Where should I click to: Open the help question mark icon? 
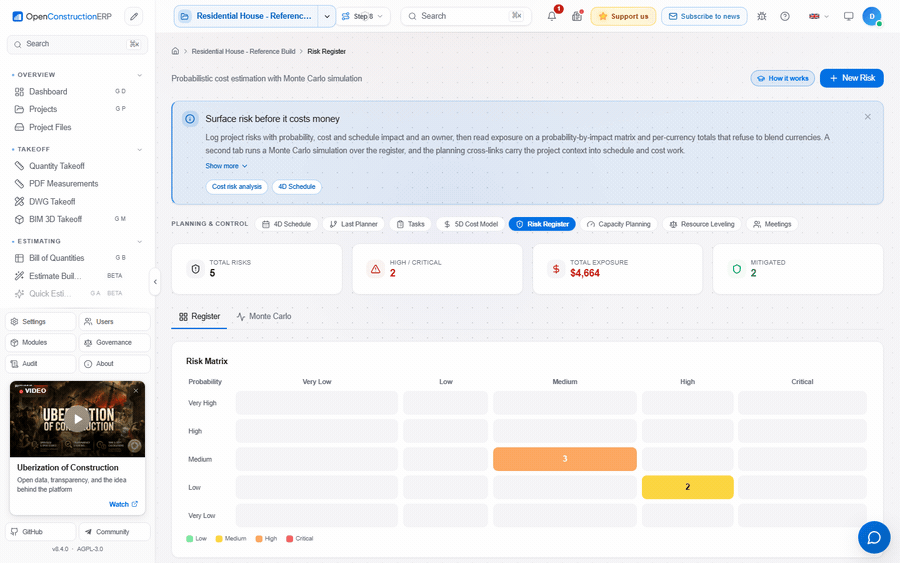785,16
